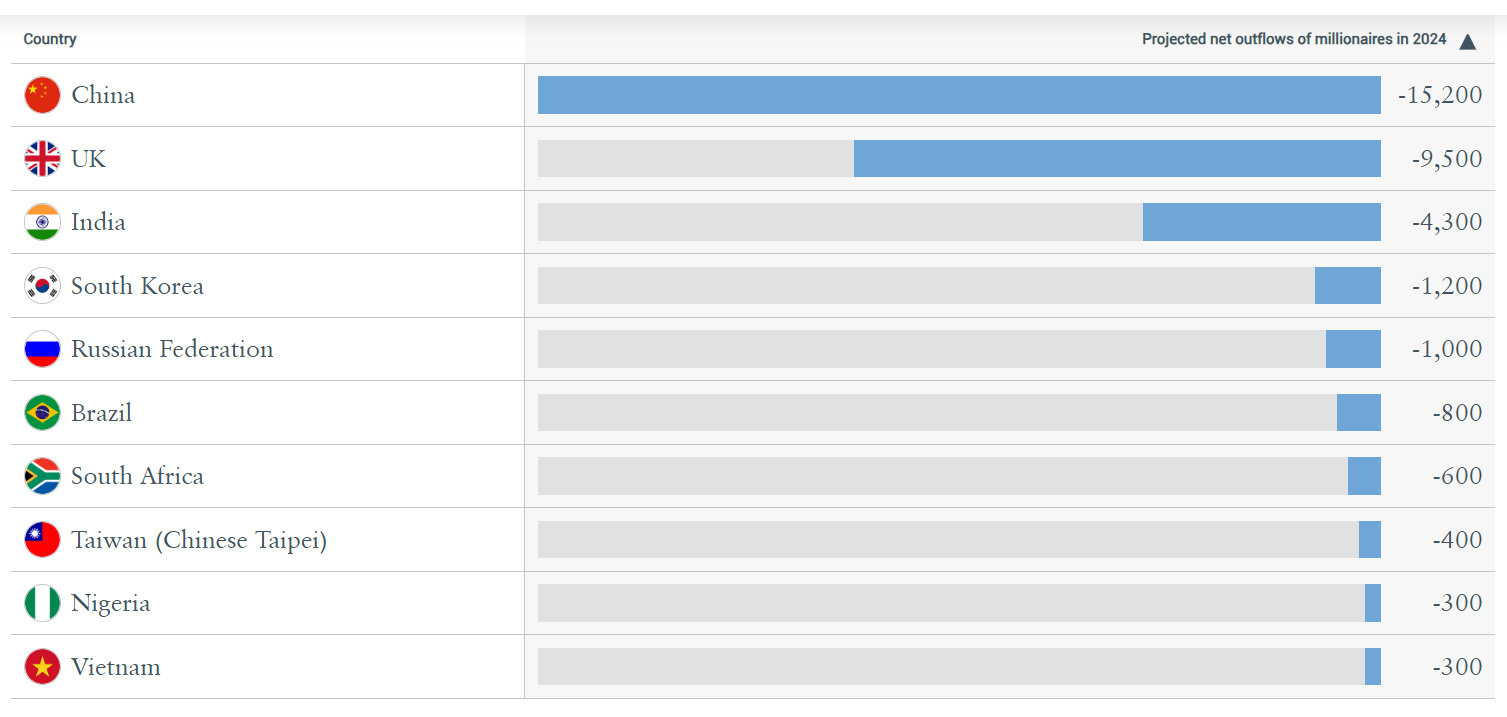Click the UK's blue outflow bar
This screenshot has height=717, width=1507.
point(1117,158)
